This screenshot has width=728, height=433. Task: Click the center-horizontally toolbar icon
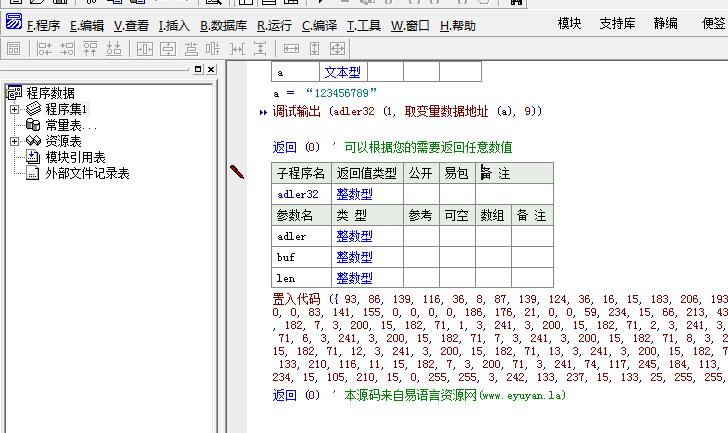tap(145, 48)
